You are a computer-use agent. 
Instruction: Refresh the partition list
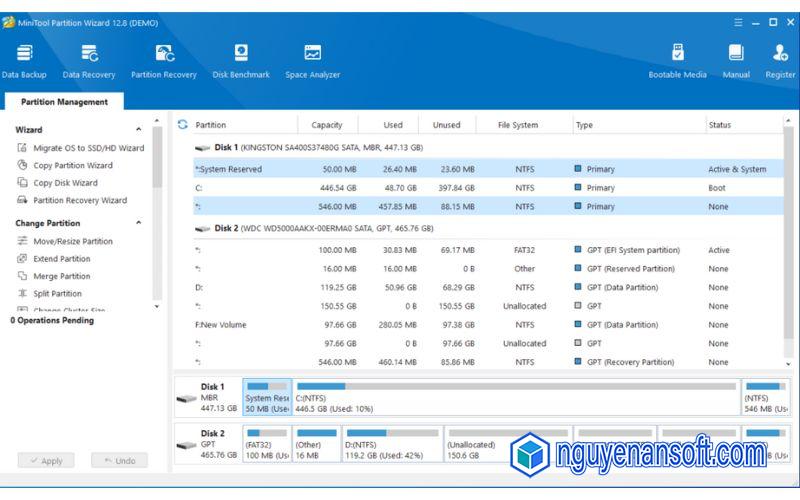183,124
